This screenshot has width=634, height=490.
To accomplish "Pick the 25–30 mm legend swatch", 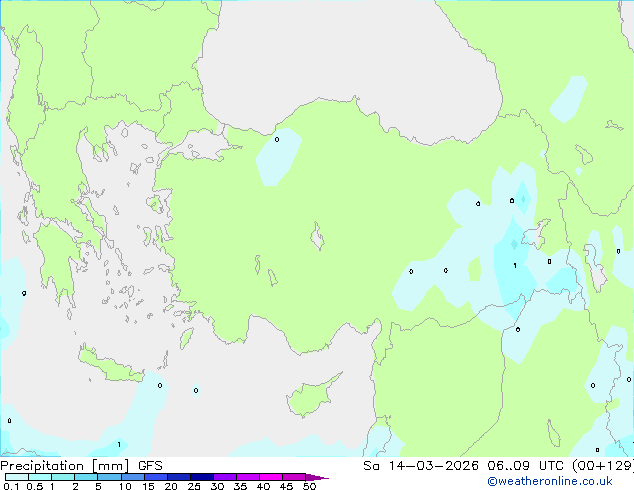I will [x=201, y=477].
